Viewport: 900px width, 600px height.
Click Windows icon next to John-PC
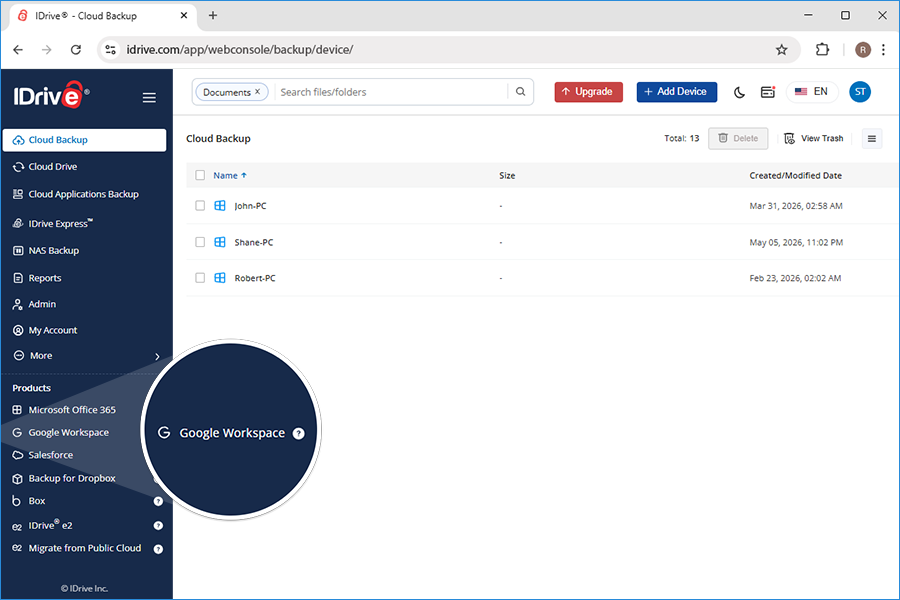220,206
